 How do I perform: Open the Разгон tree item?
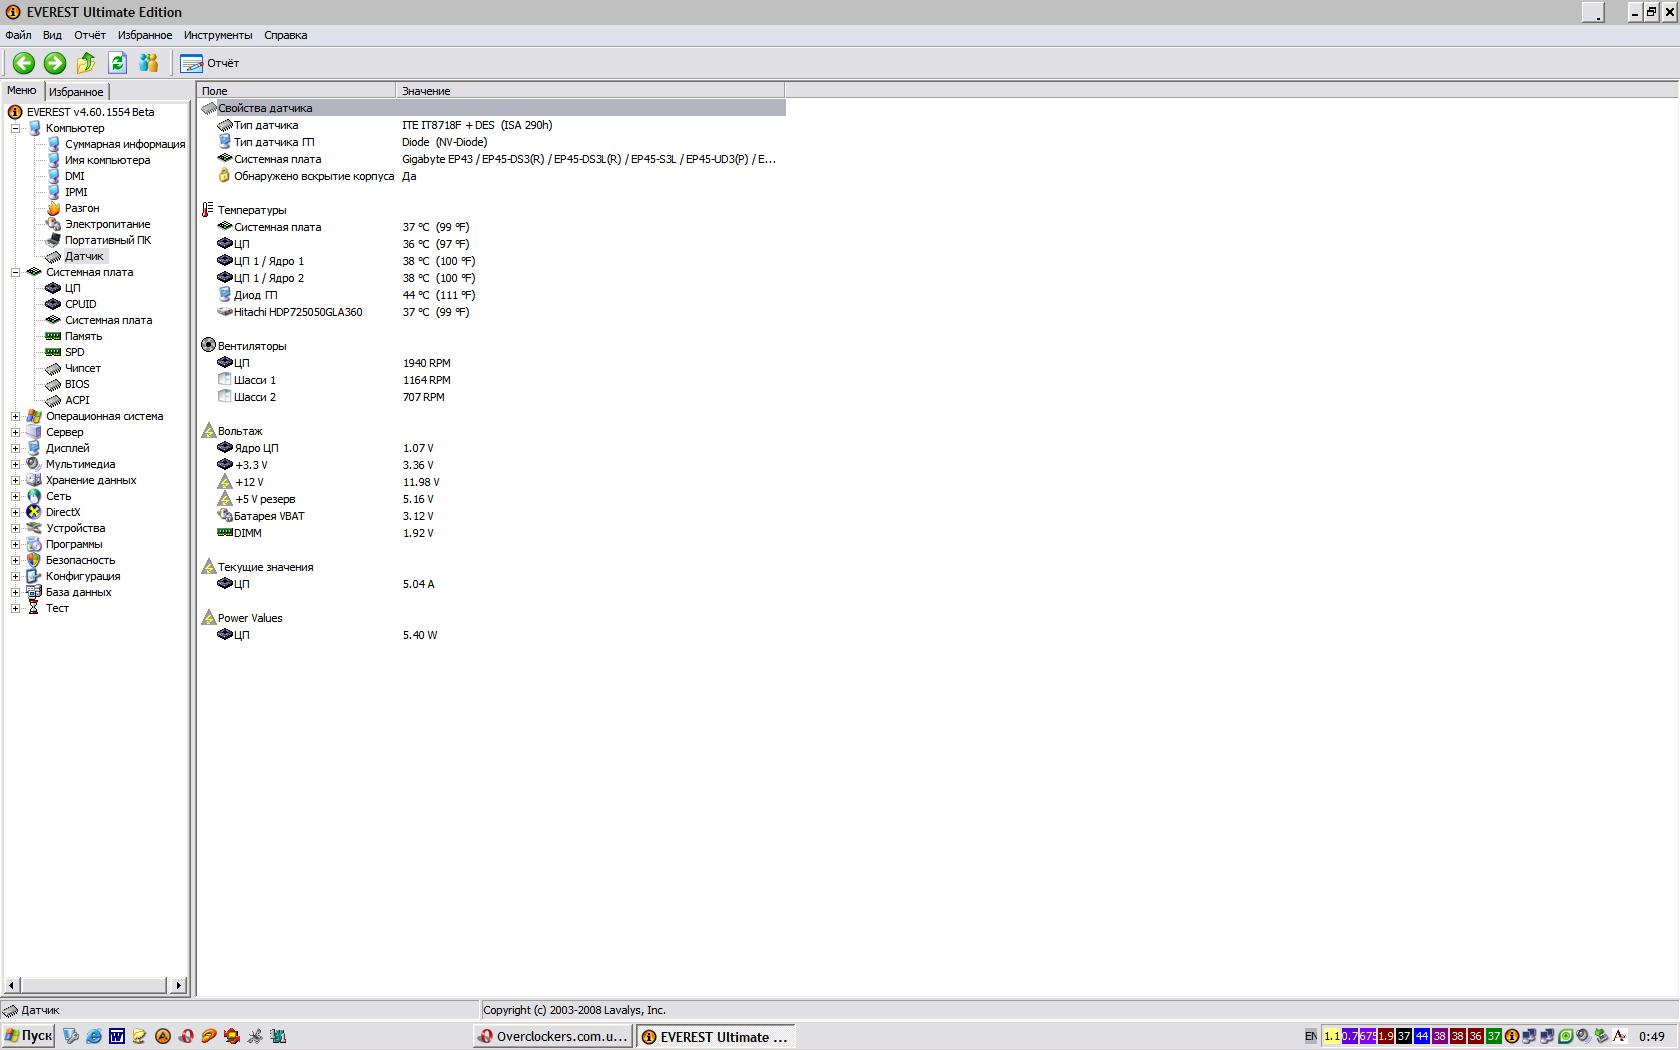coord(82,208)
